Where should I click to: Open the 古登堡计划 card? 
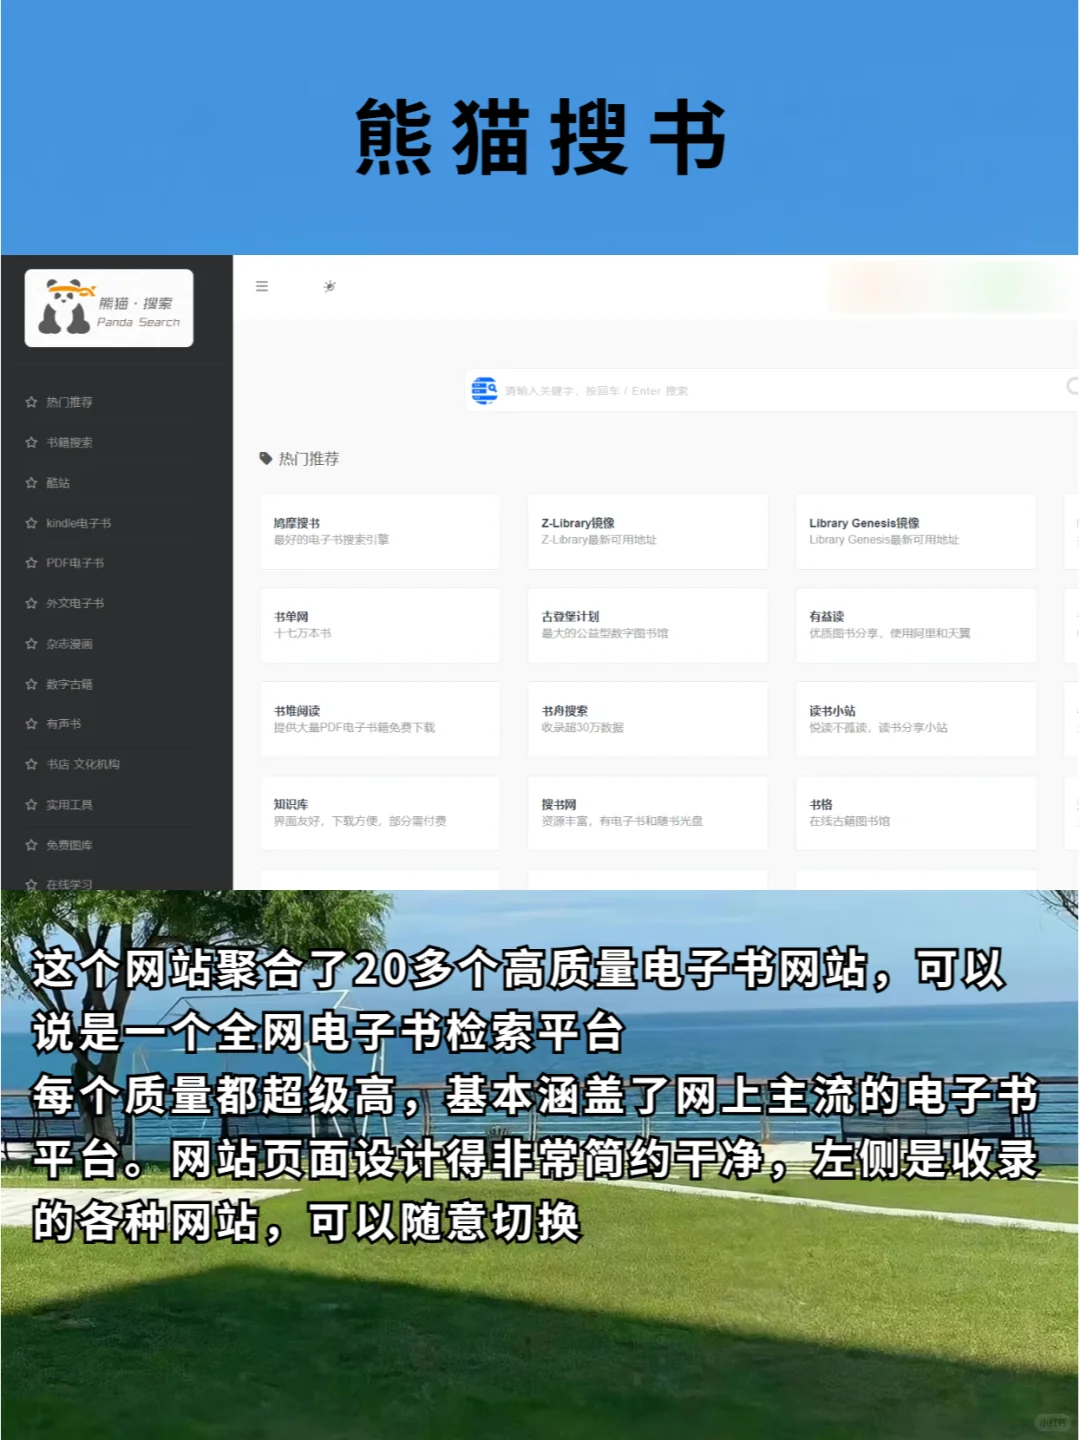coord(648,625)
